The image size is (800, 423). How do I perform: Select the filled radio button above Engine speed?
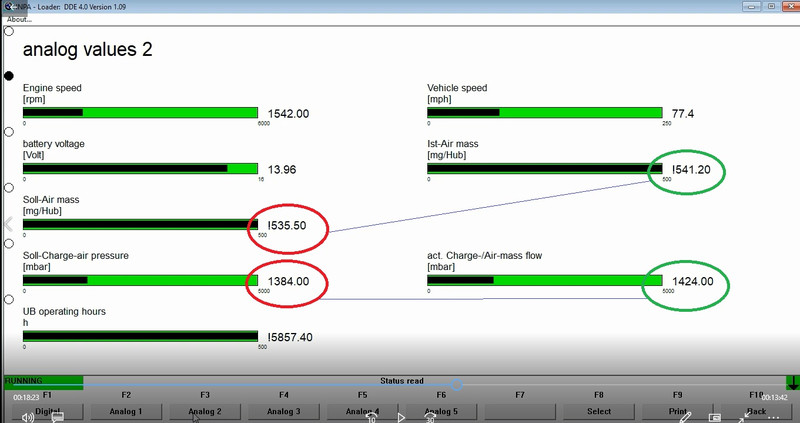9,76
